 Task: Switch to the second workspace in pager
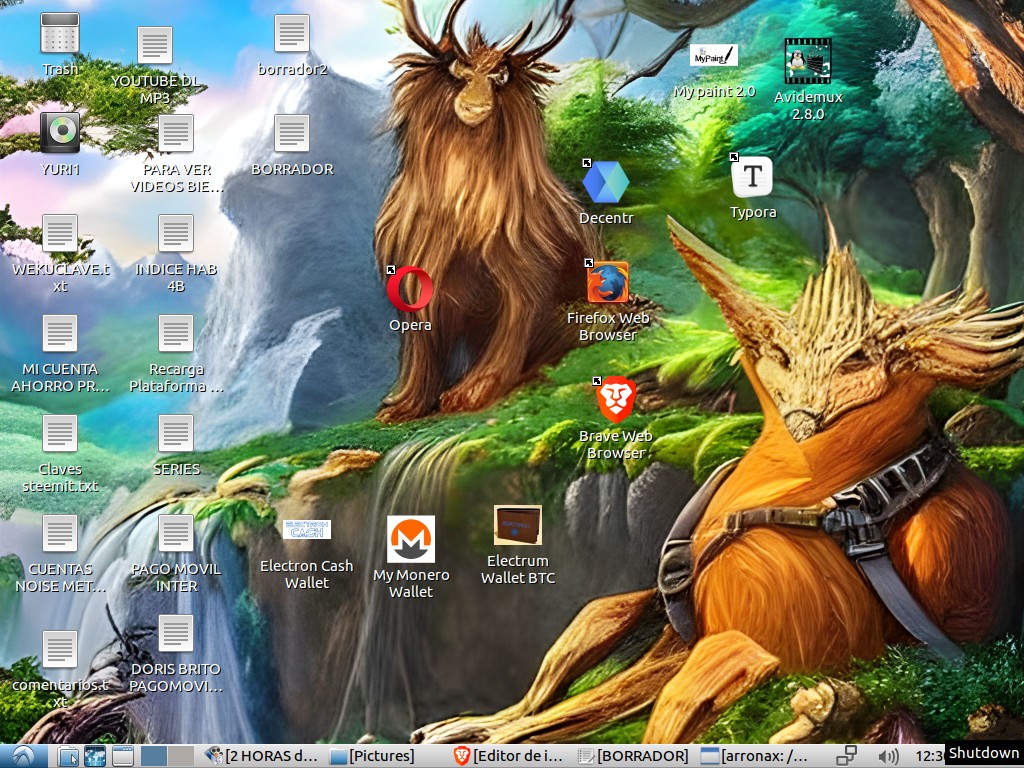coord(181,756)
